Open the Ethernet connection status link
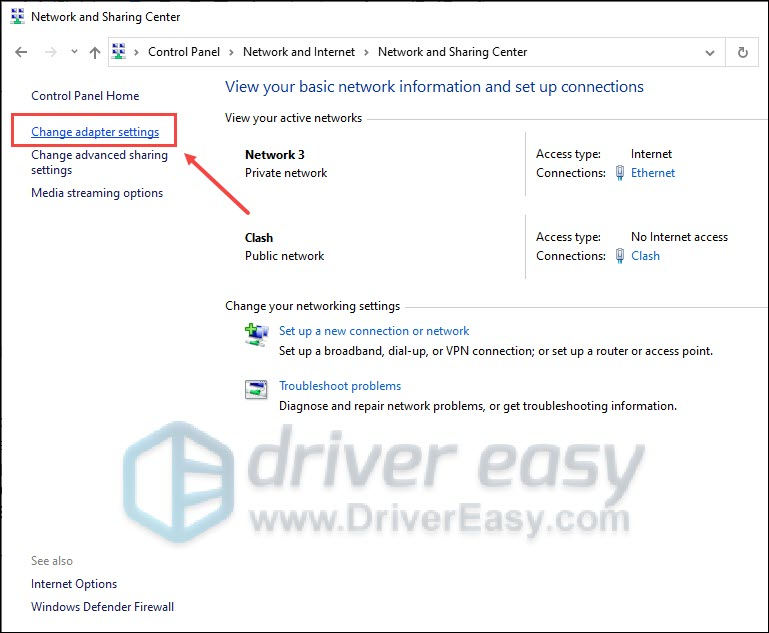This screenshot has height=633, width=769. [x=652, y=173]
